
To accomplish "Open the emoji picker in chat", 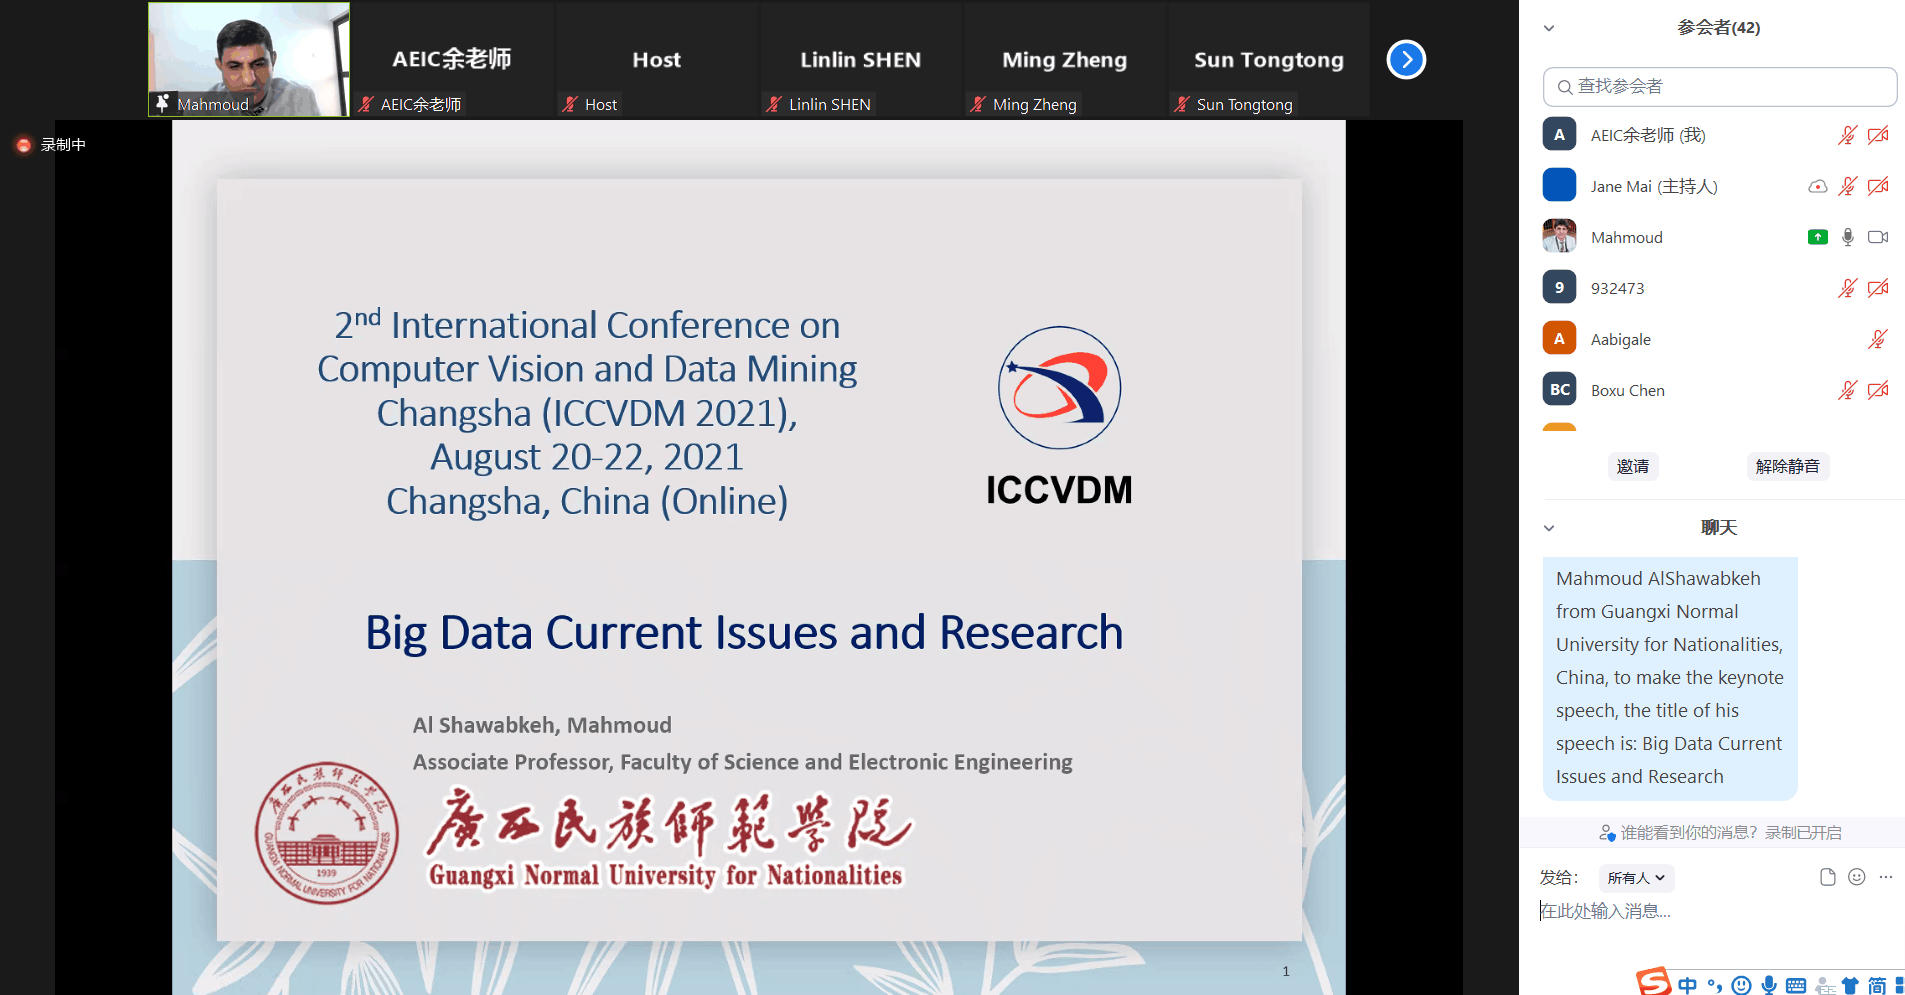I will 1856,877.
